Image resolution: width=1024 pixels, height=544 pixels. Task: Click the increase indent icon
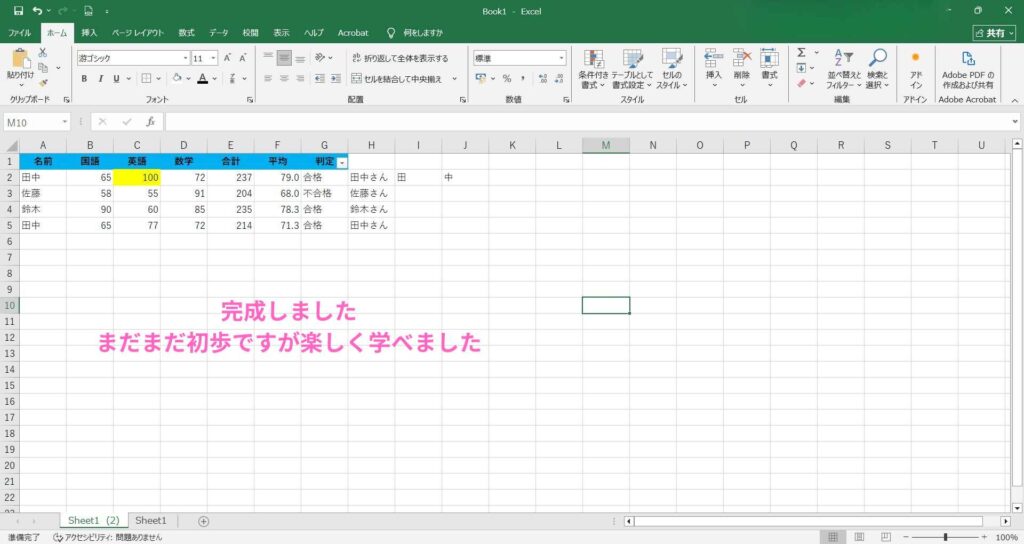pos(335,78)
